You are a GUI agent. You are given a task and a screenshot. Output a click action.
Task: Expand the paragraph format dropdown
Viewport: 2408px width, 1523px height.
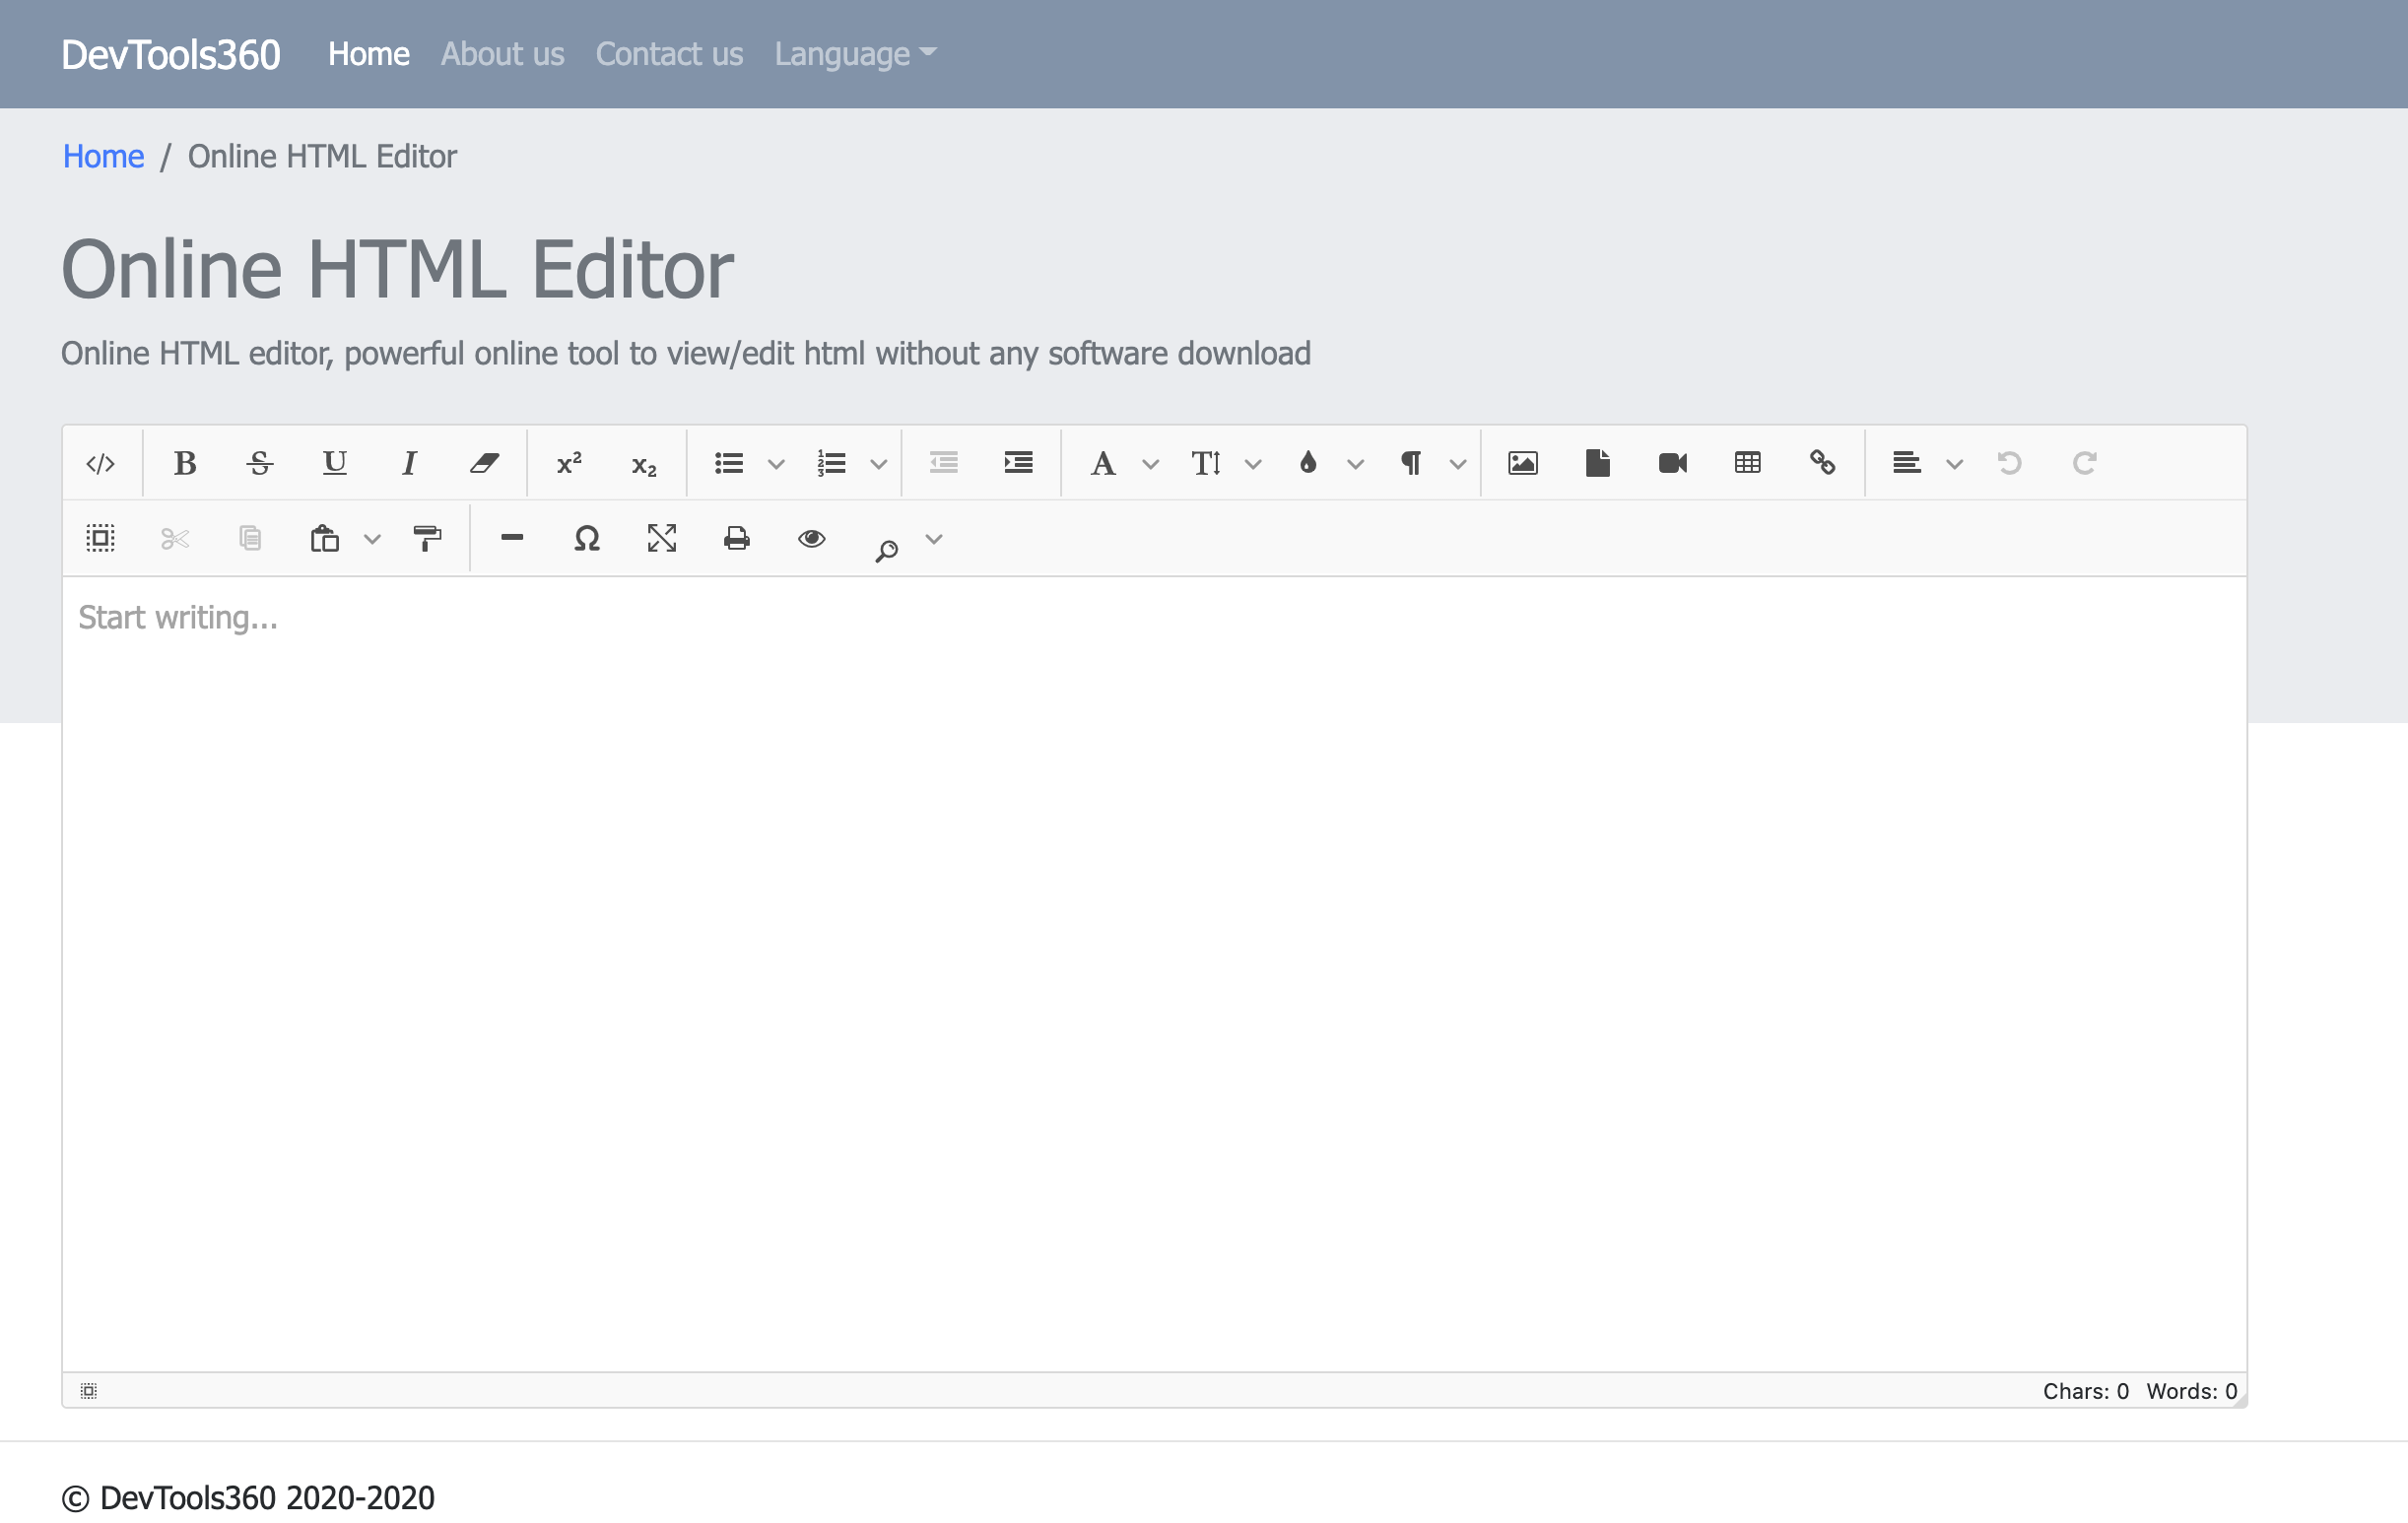[1458, 463]
